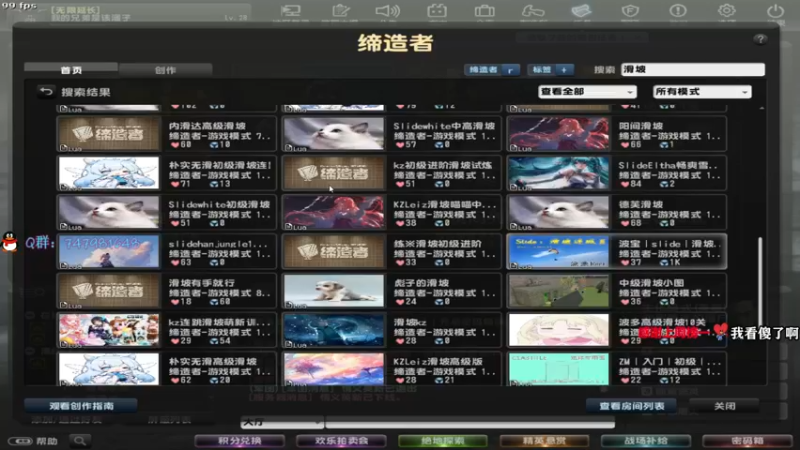Click the heart icon on 中级滑坡小图 card
This screenshot has height=450, width=800.
click(625, 302)
